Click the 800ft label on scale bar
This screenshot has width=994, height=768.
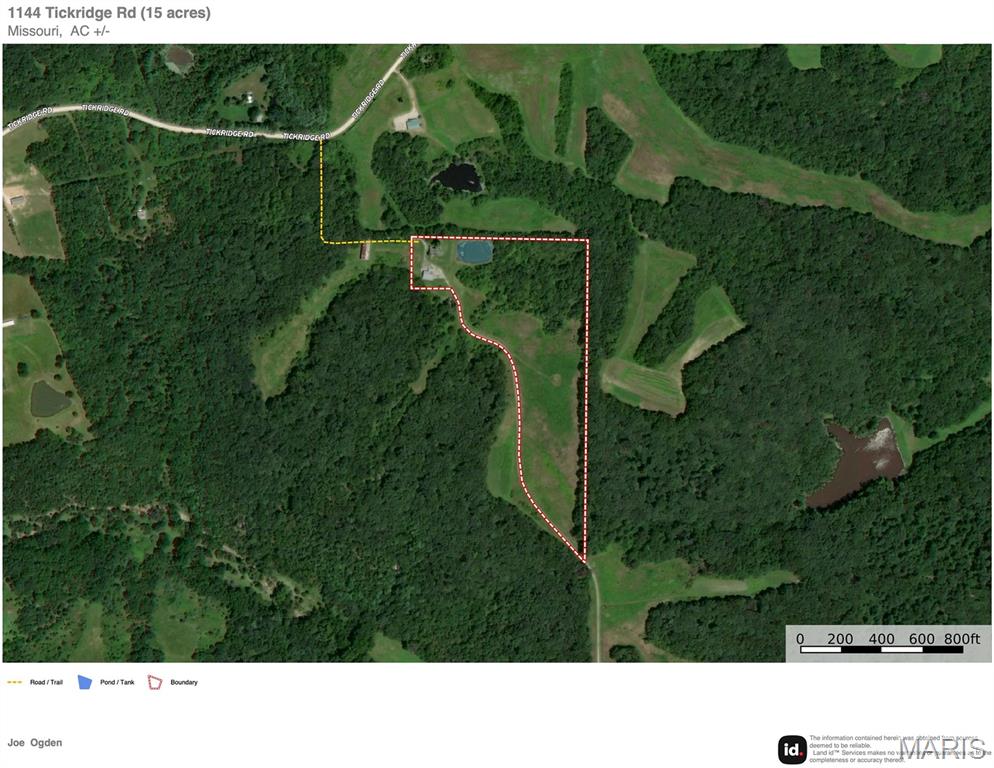coord(962,639)
